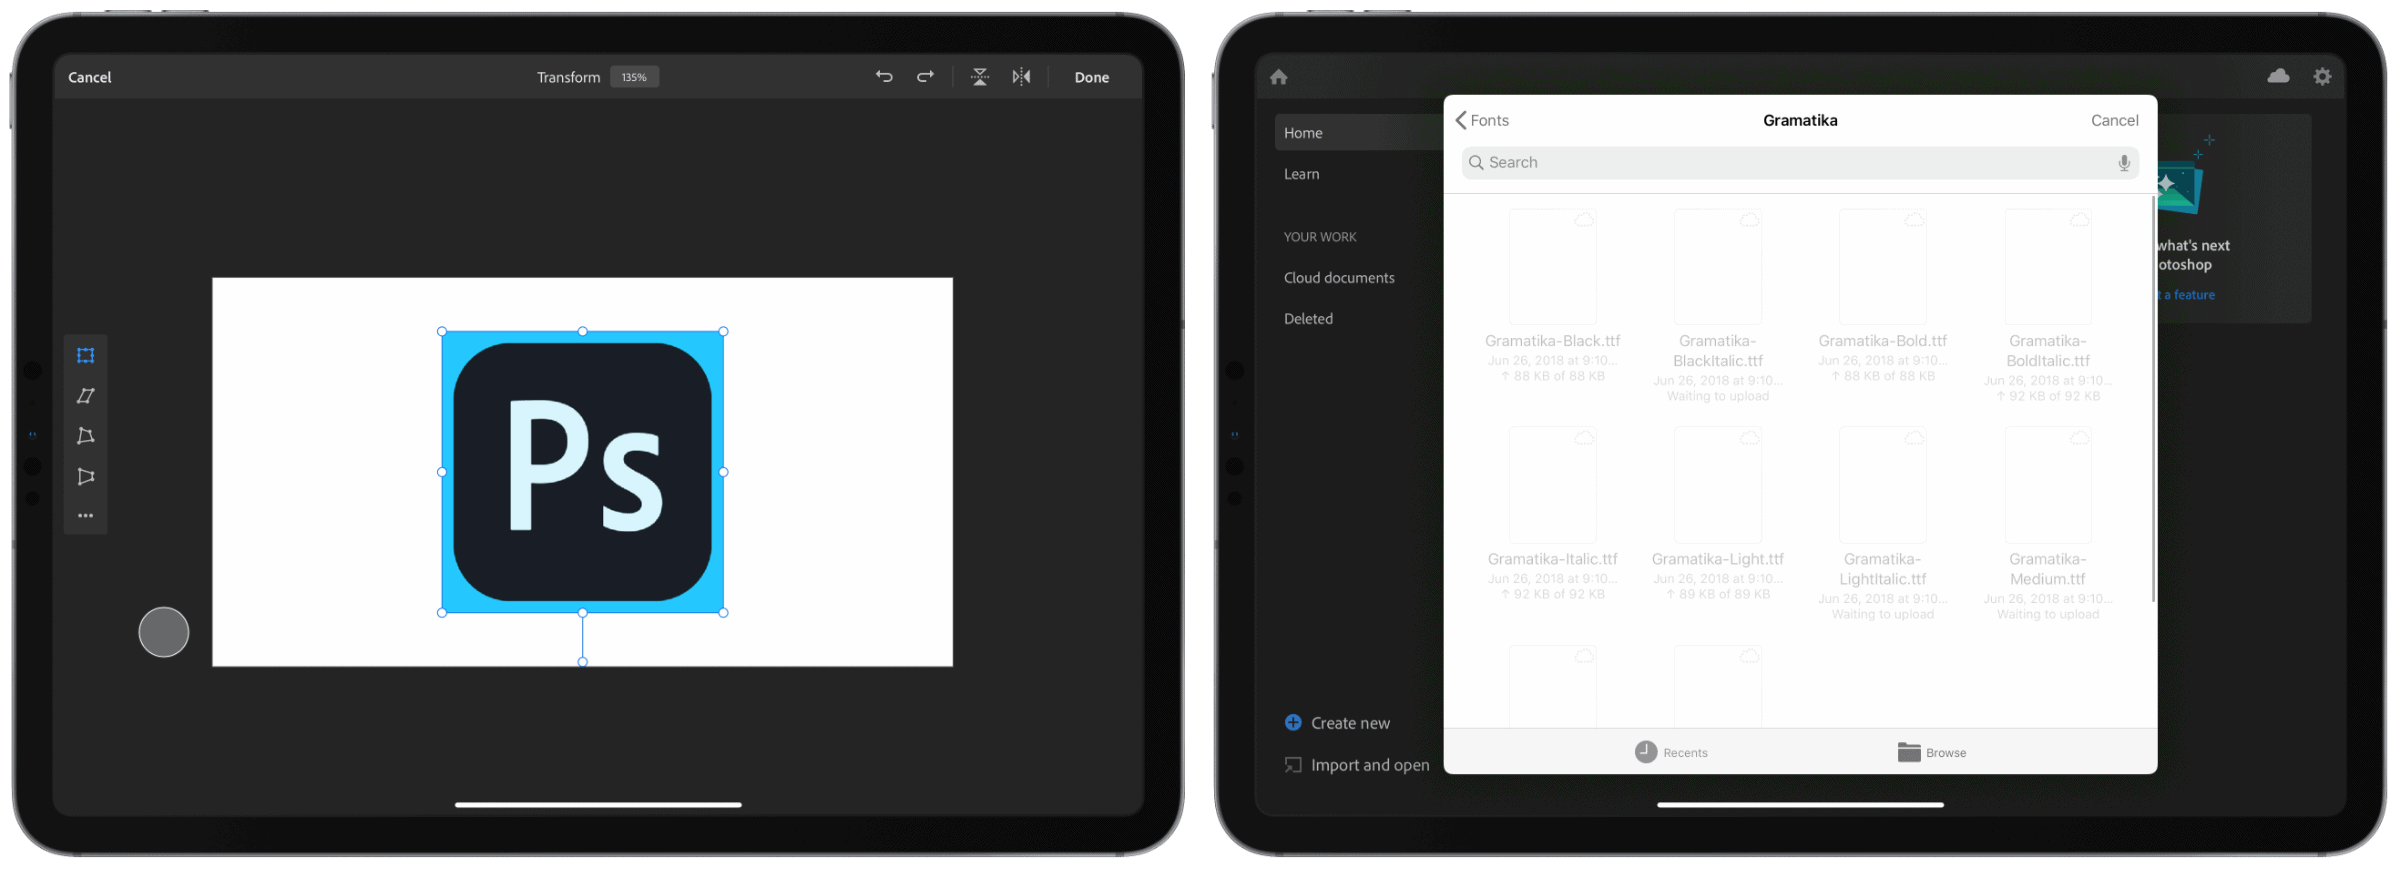This screenshot has width=2400, height=869.
Task: Tap the gray touch shortcut circle
Action: tap(164, 632)
